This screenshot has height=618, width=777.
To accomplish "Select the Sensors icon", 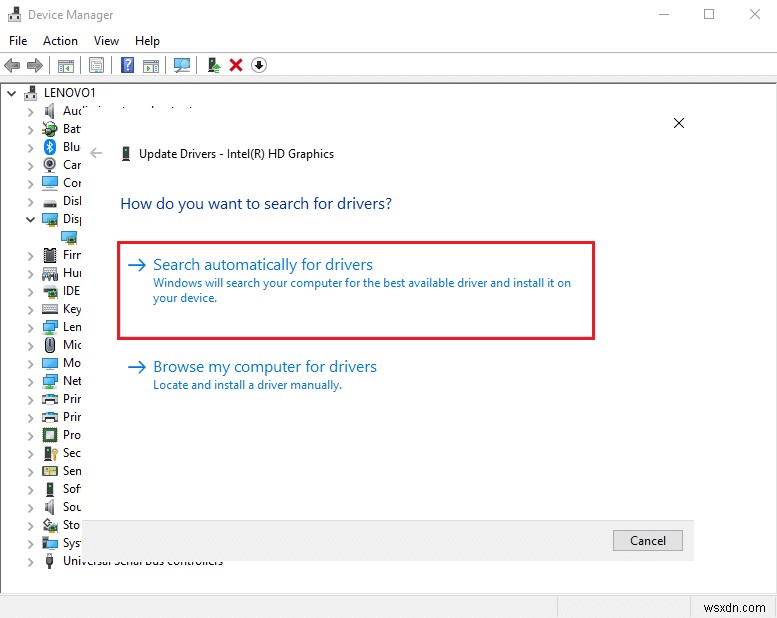I will (50, 471).
